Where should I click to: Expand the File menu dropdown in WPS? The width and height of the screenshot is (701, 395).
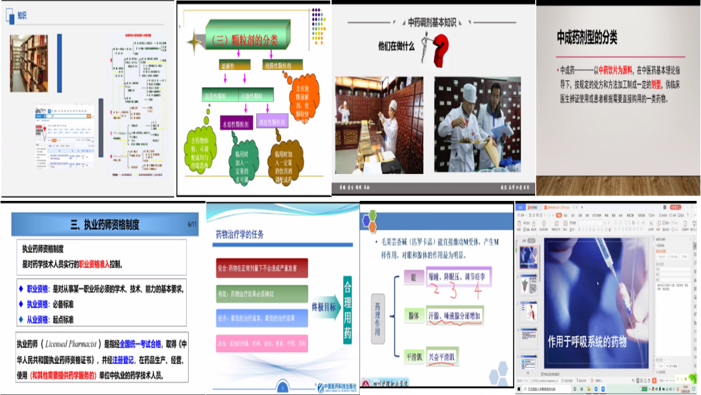(x=521, y=215)
